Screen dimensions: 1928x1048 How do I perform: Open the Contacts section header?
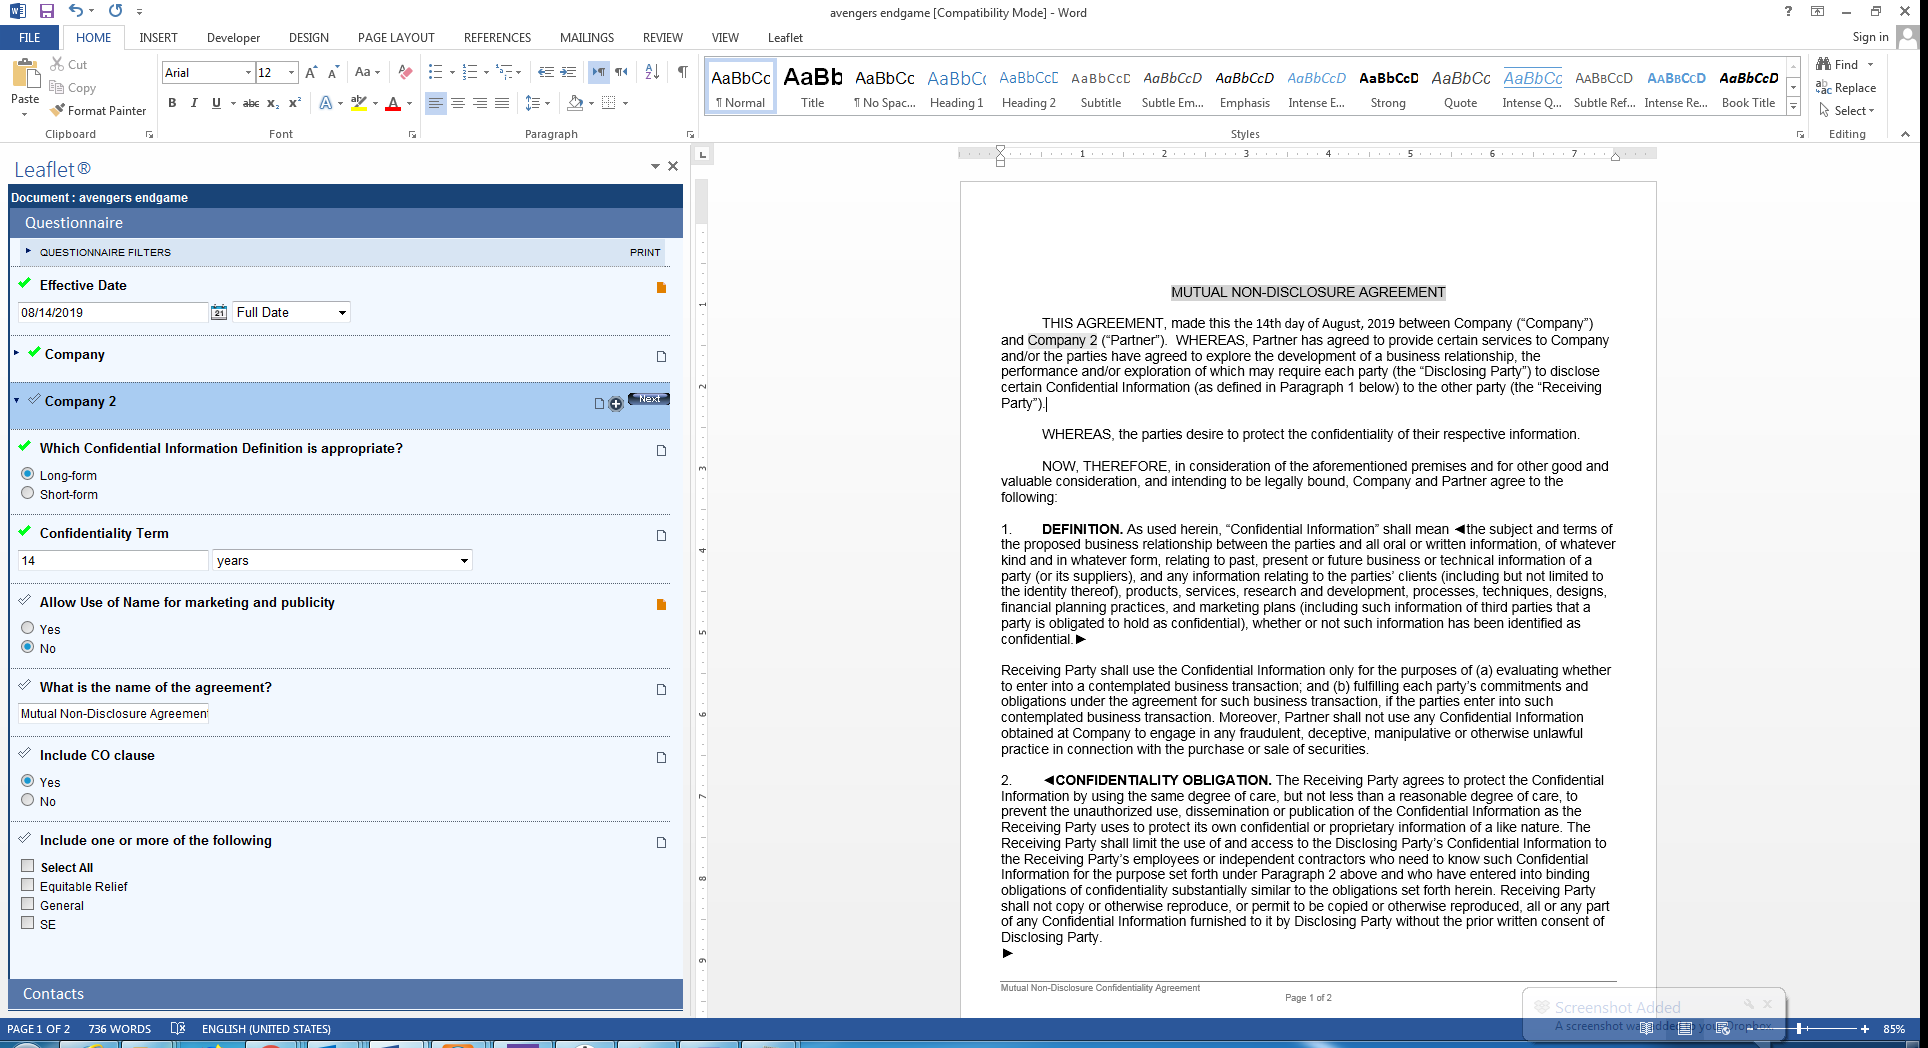346,994
